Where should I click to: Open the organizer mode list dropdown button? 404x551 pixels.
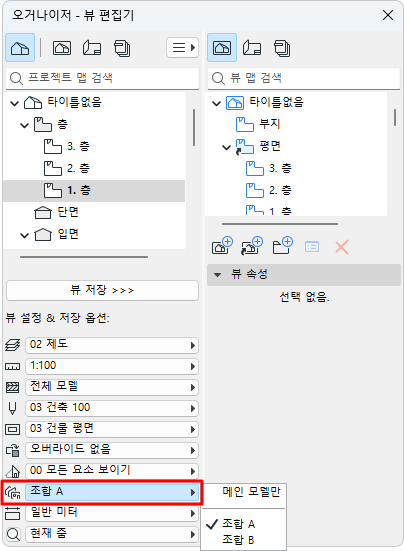(182, 47)
